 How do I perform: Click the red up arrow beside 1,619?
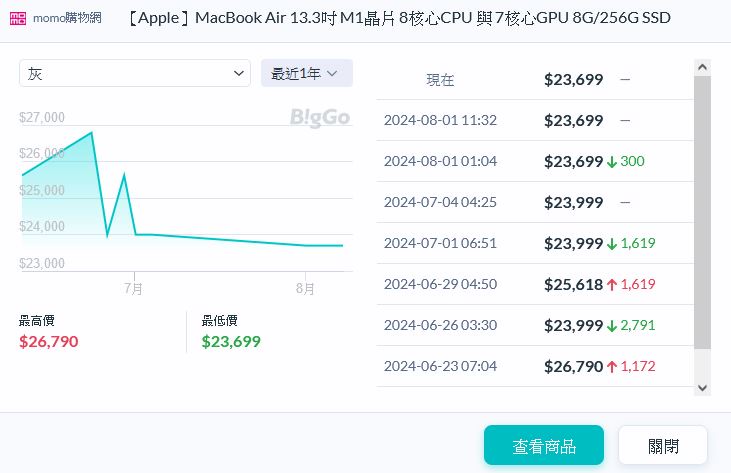point(611,284)
